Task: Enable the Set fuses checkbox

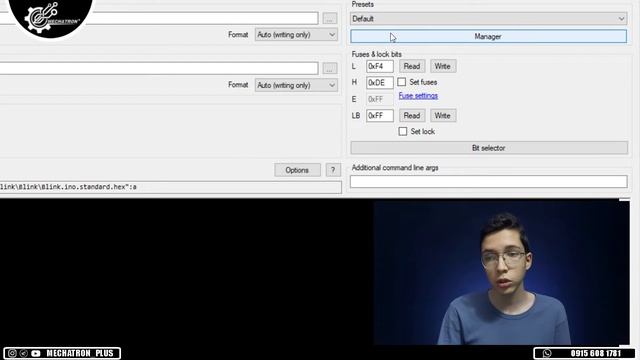Action: click(402, 82)
